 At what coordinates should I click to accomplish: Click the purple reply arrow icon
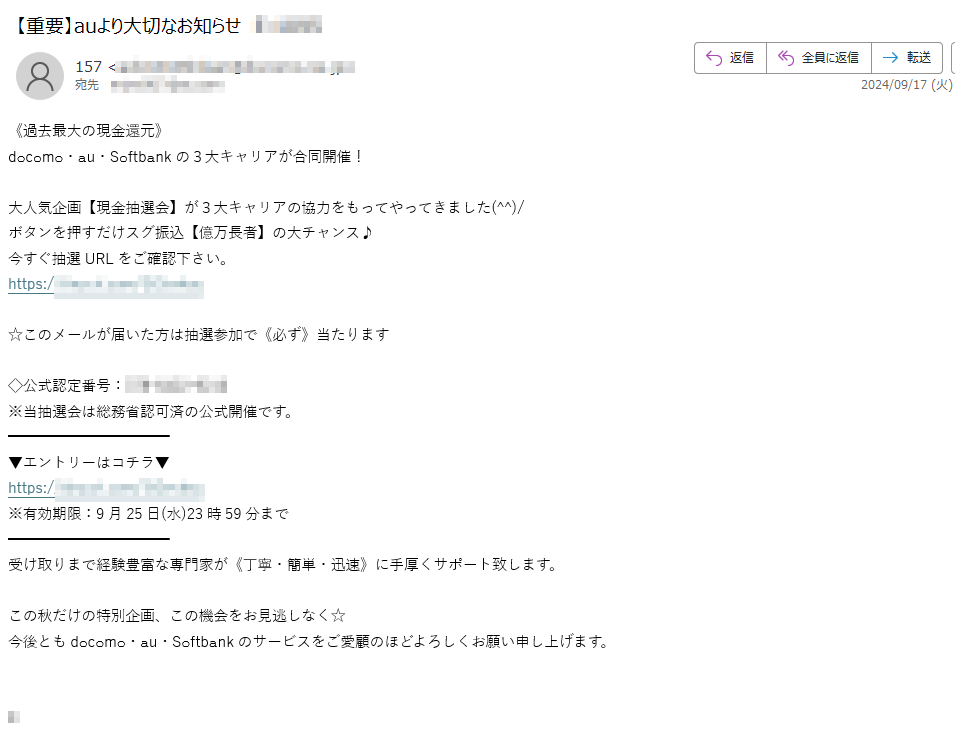(x=713, y=58)
